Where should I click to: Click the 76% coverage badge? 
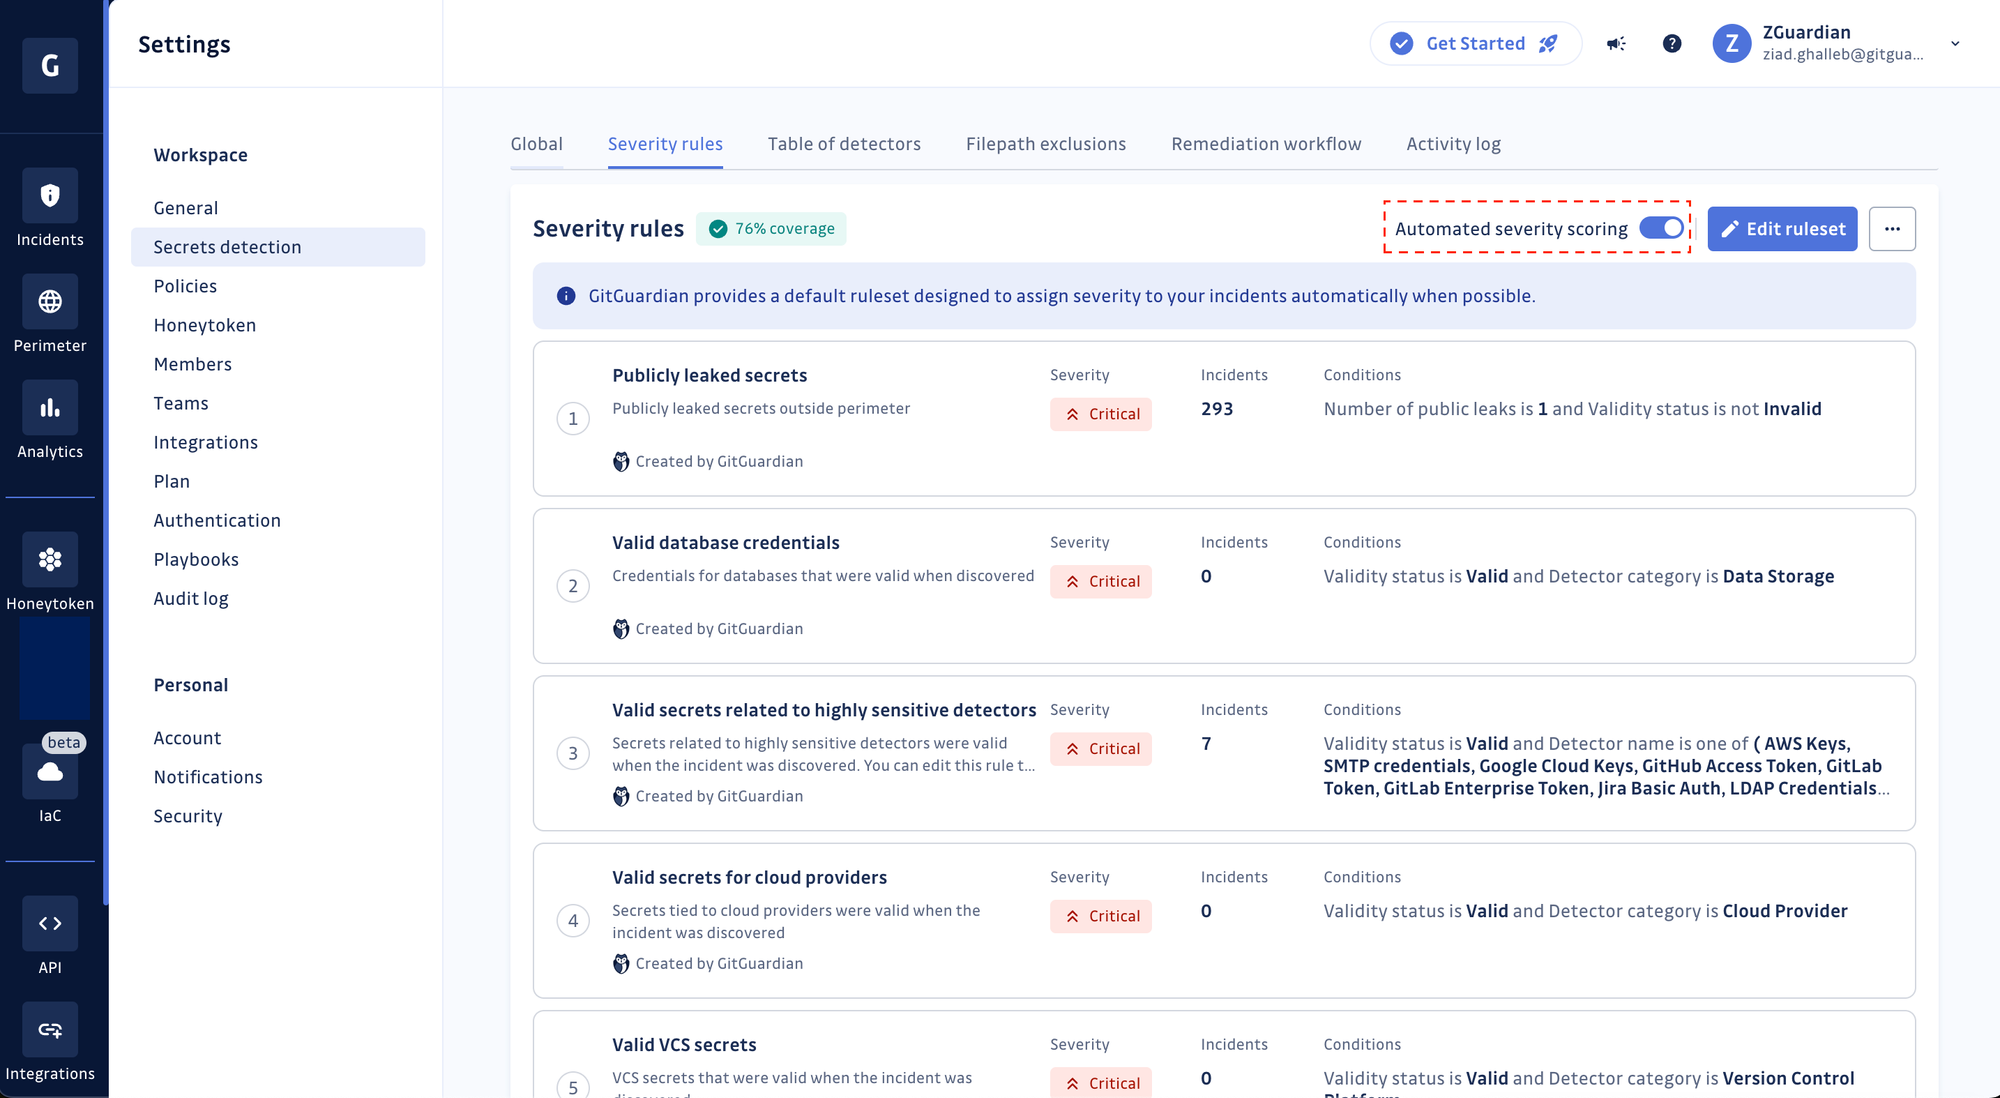point(771,228)
